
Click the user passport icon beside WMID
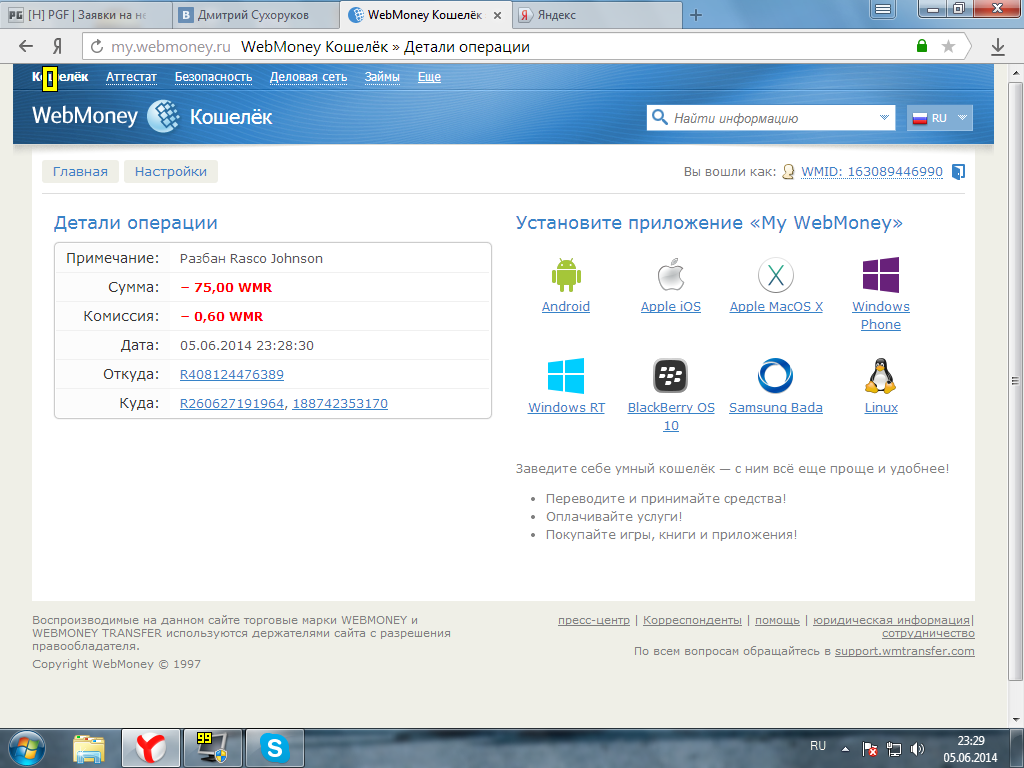[788, 172]
